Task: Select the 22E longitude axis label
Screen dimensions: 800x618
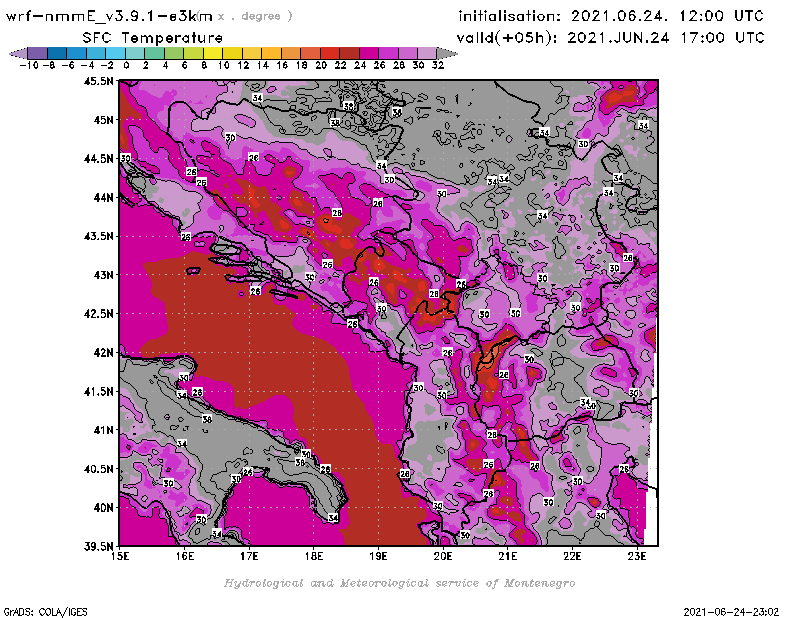Action: click(572, 556)
